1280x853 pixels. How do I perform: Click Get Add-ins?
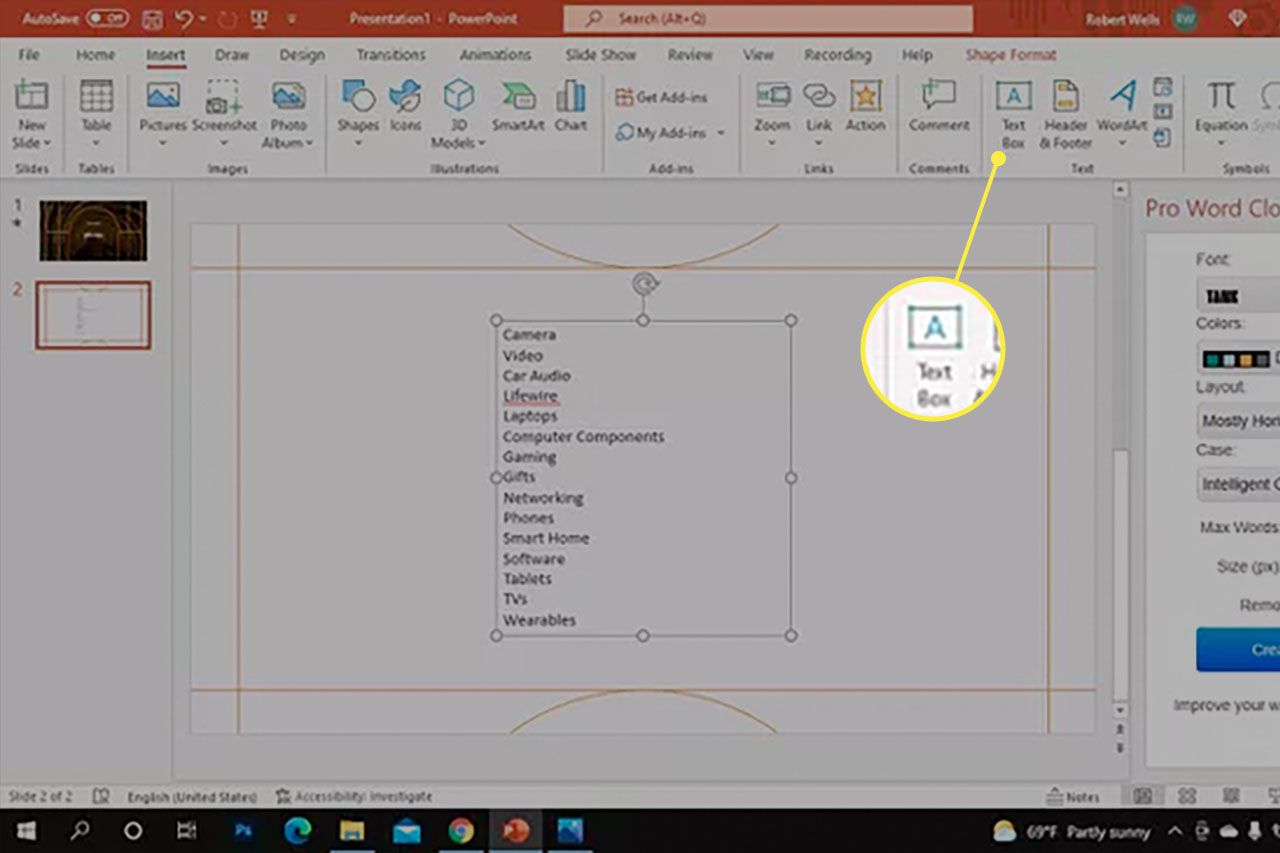click(x=661, y=97)
